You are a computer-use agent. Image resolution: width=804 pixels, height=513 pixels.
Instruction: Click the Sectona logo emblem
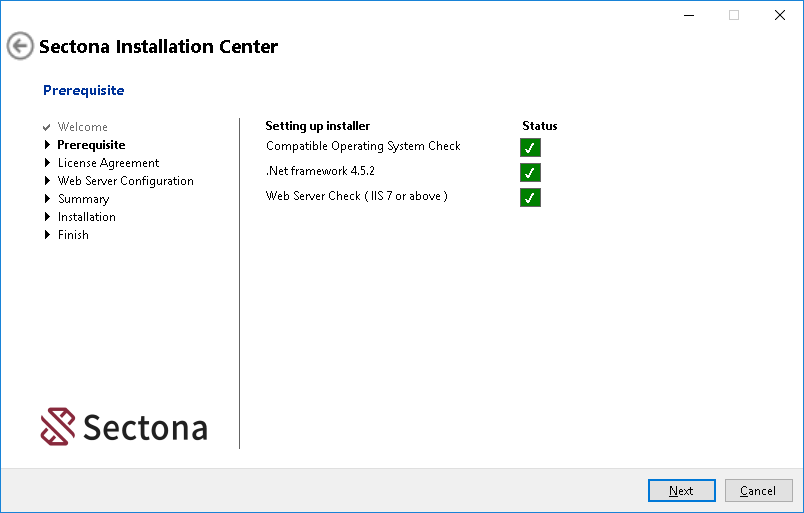point(58,426)
